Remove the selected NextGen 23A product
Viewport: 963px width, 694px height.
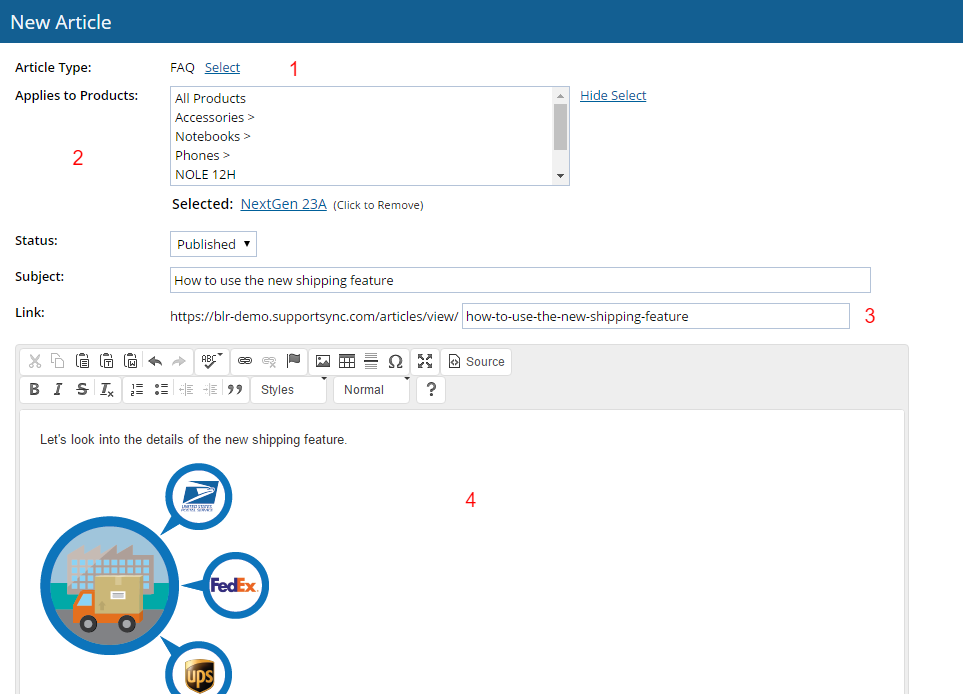283,204
